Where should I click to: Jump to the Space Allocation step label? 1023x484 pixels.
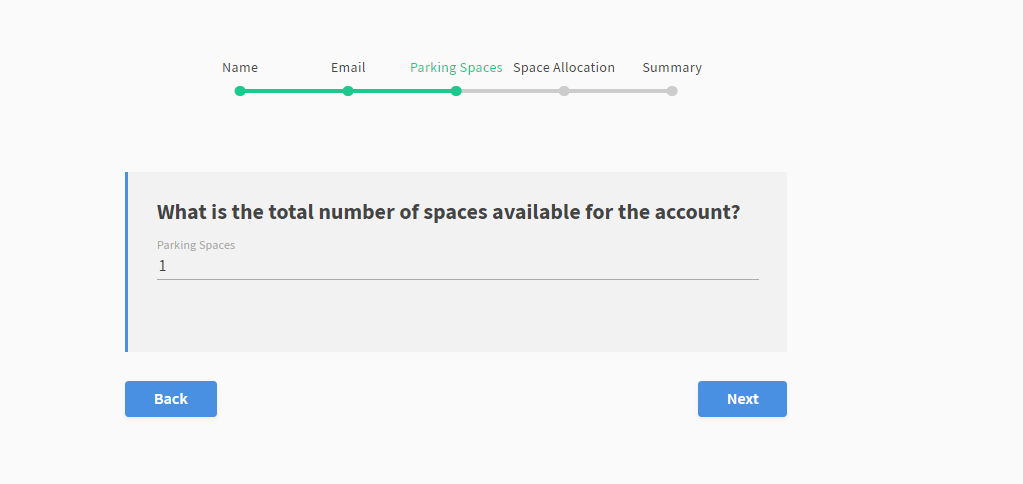click(564, 68)
